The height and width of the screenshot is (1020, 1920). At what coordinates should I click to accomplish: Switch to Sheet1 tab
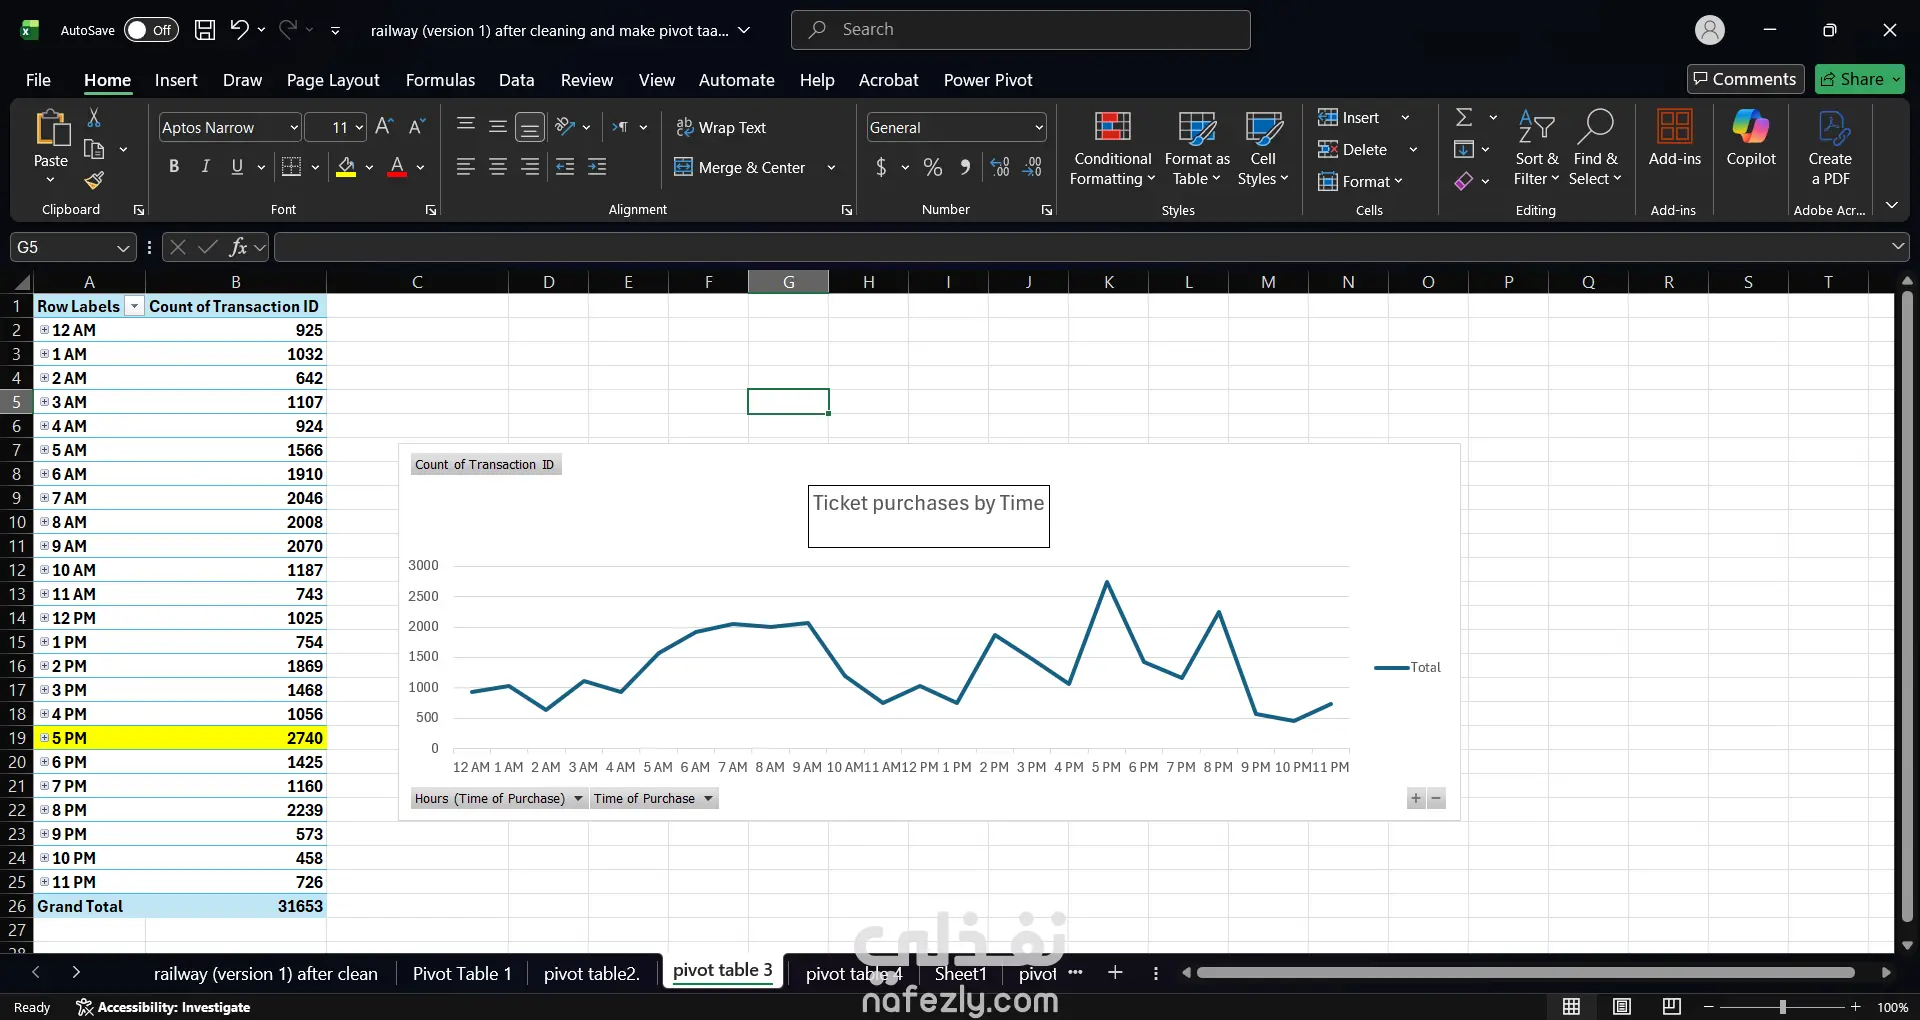(x=960, y=973)
